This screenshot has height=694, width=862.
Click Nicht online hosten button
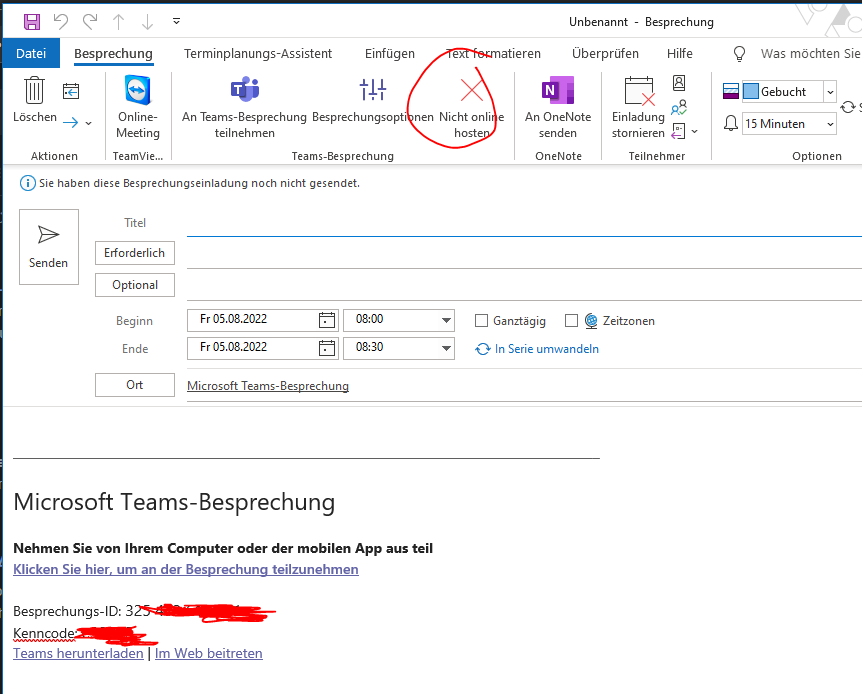point(472,107)
